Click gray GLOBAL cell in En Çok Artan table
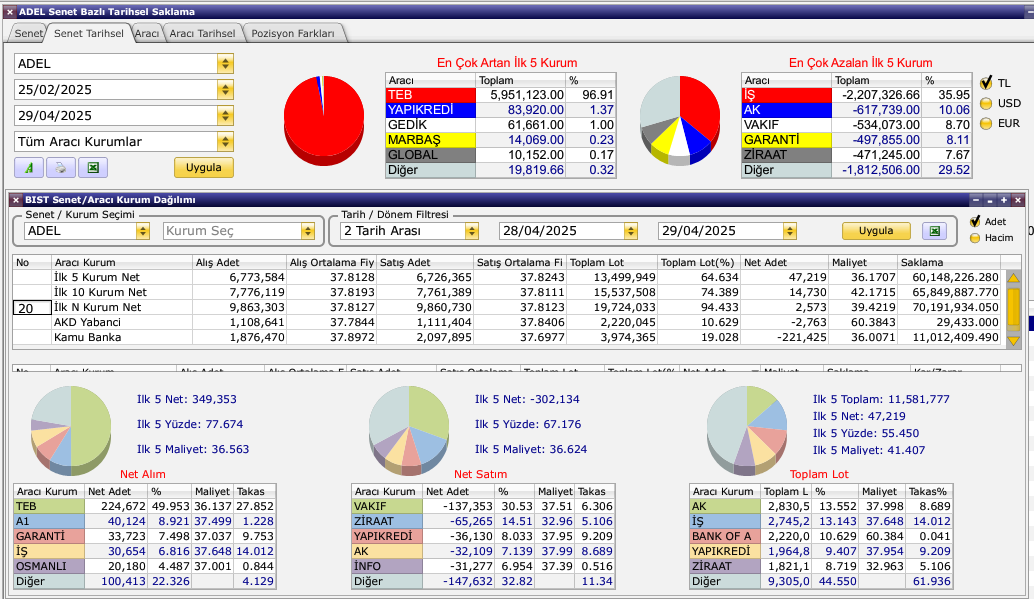Viewport: 1034px width, 599px height. [431, 155]
